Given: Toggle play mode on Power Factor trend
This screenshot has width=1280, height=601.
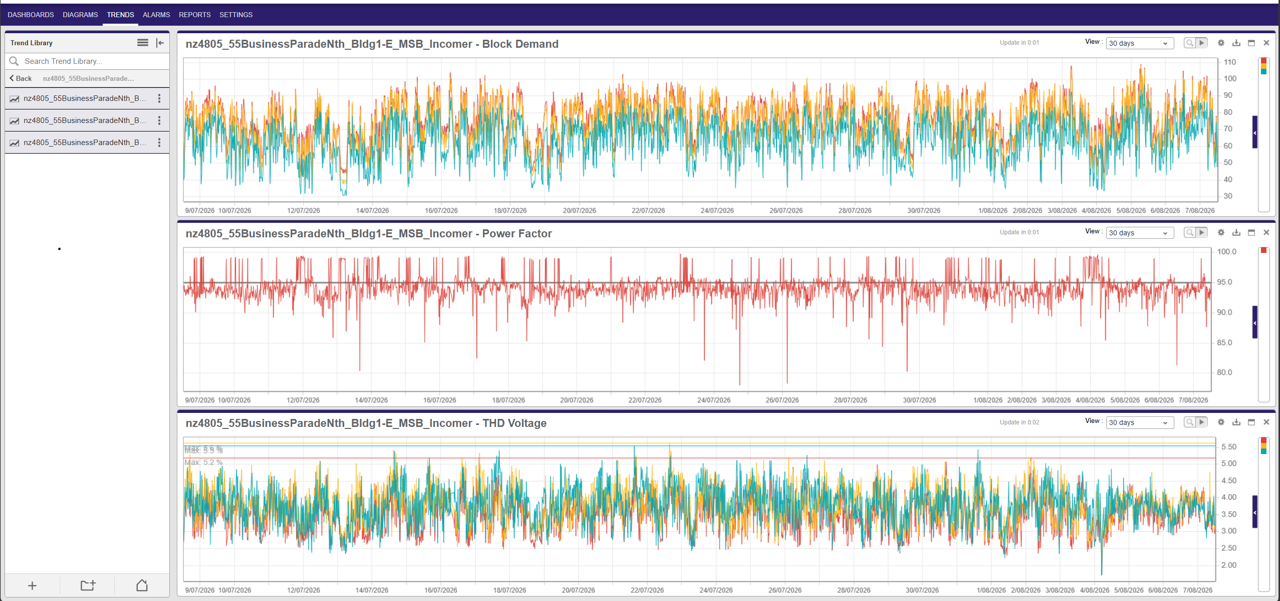Looking at the screenshot, I should click(1202, 232).
